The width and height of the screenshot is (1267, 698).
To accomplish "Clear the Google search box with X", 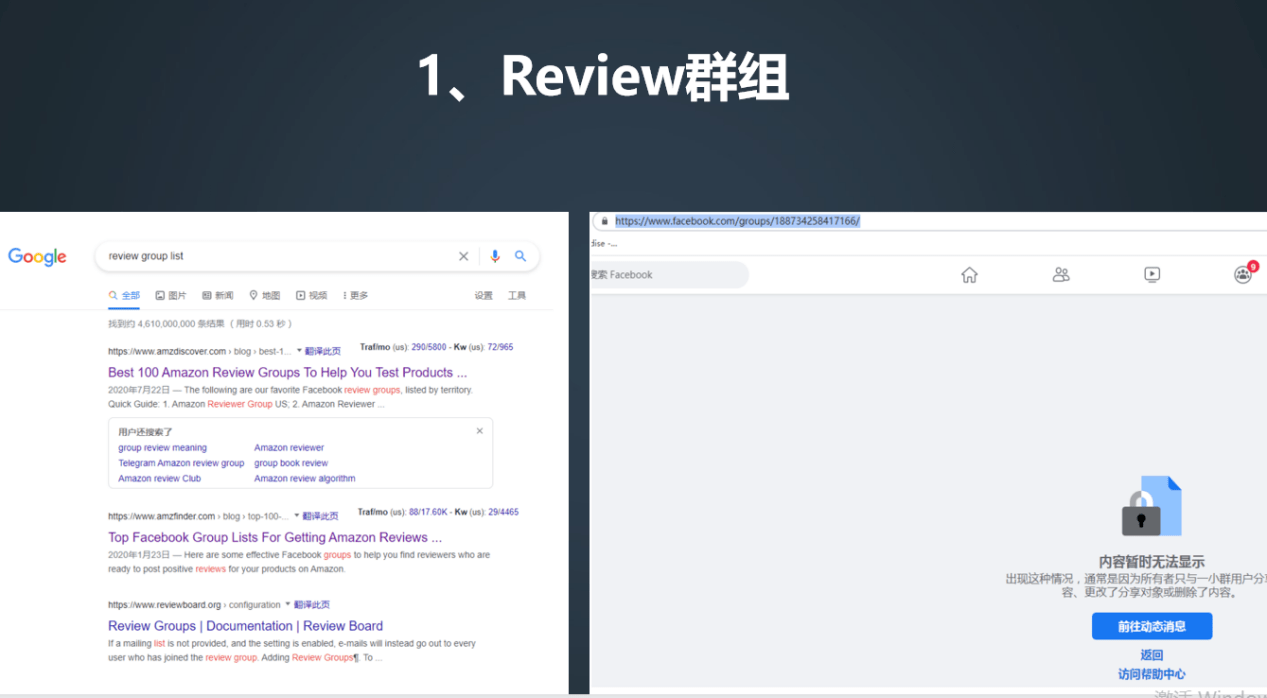I will [x=463, y=256].
